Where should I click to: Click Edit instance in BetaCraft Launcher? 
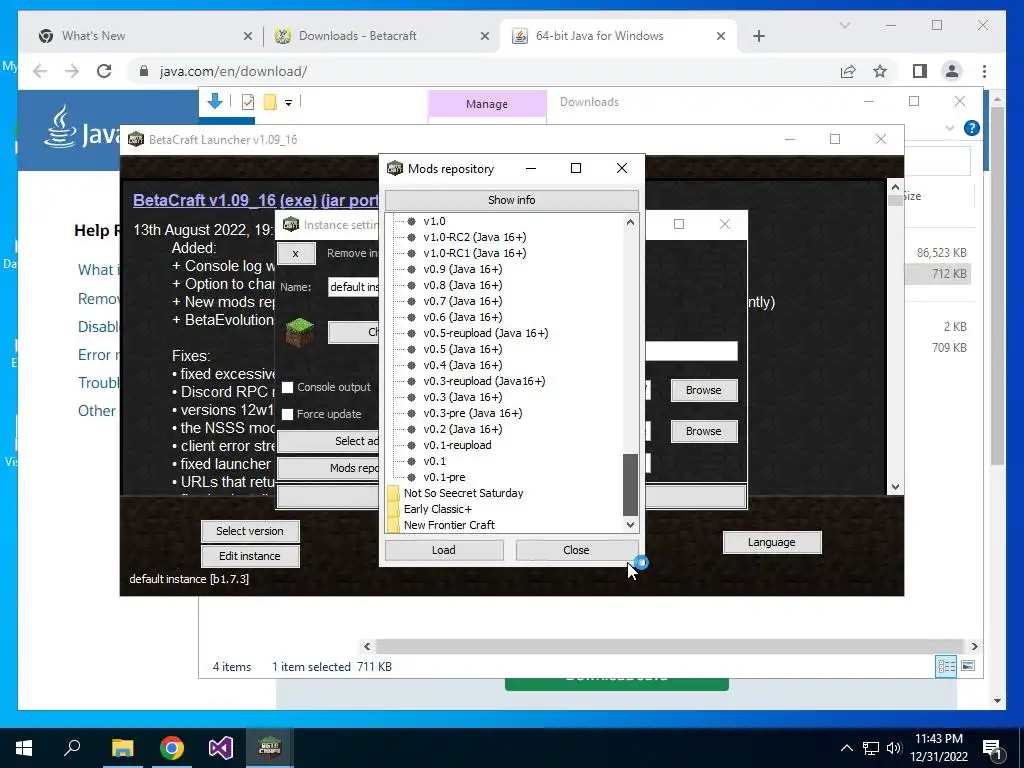point(249,556)
